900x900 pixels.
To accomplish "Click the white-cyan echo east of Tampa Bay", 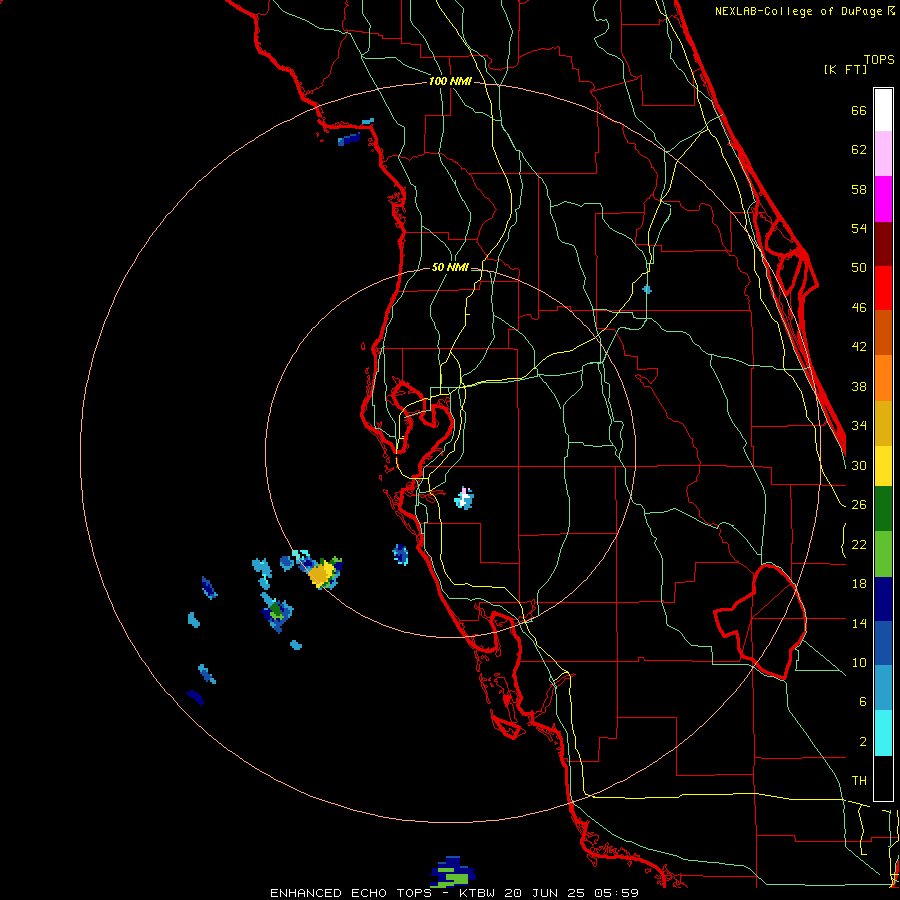I will pyautogui.click(x=464, y=498).
